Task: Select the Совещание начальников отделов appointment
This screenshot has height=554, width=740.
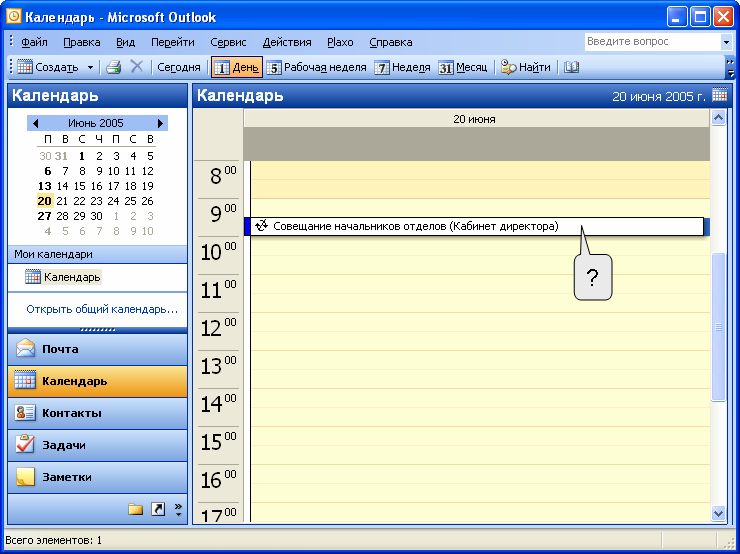Action: [476, 227]
